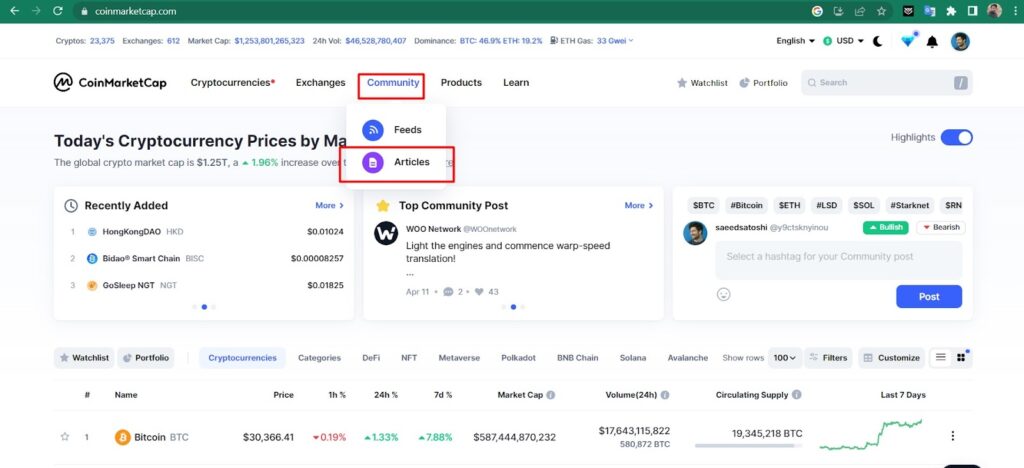
Task: Open Chrome profile avatar
Action: point(994,11)
